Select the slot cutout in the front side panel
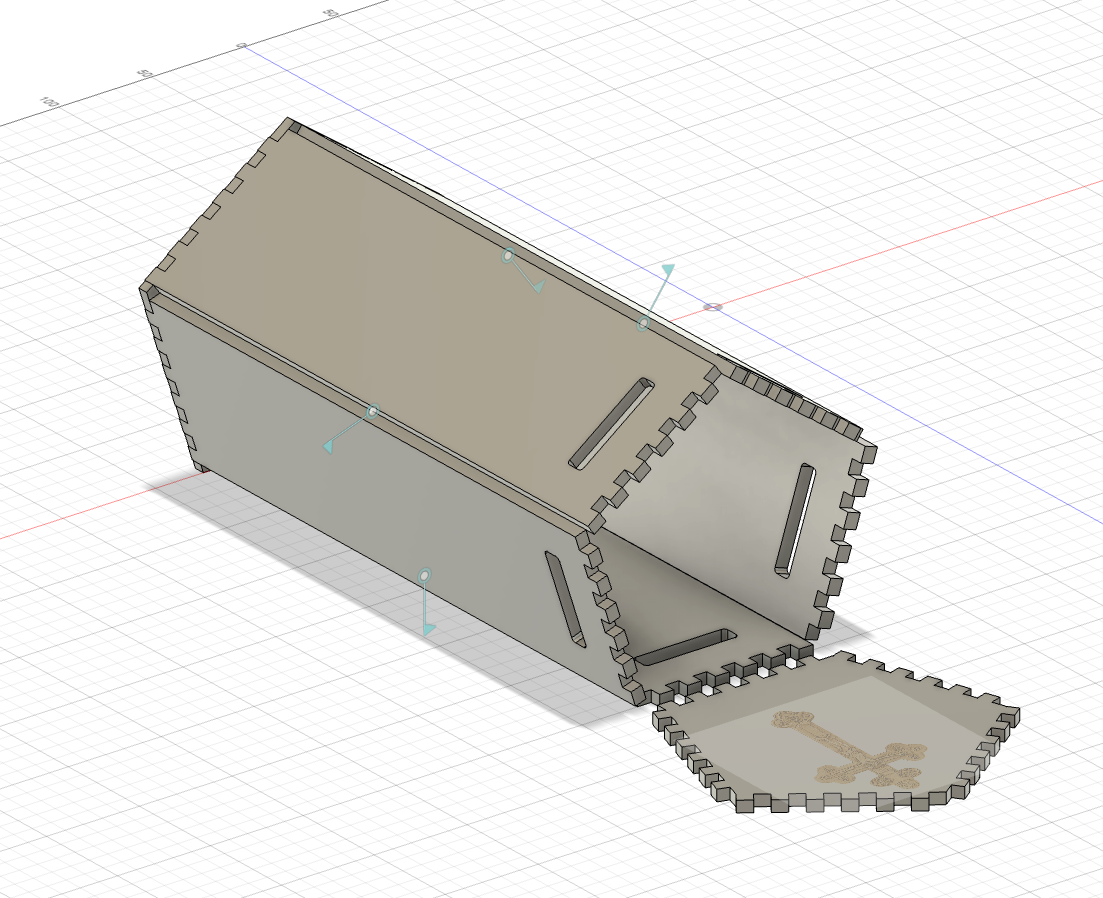The width and height of the screenshot is (1103, 898). (x=564, y=599)
